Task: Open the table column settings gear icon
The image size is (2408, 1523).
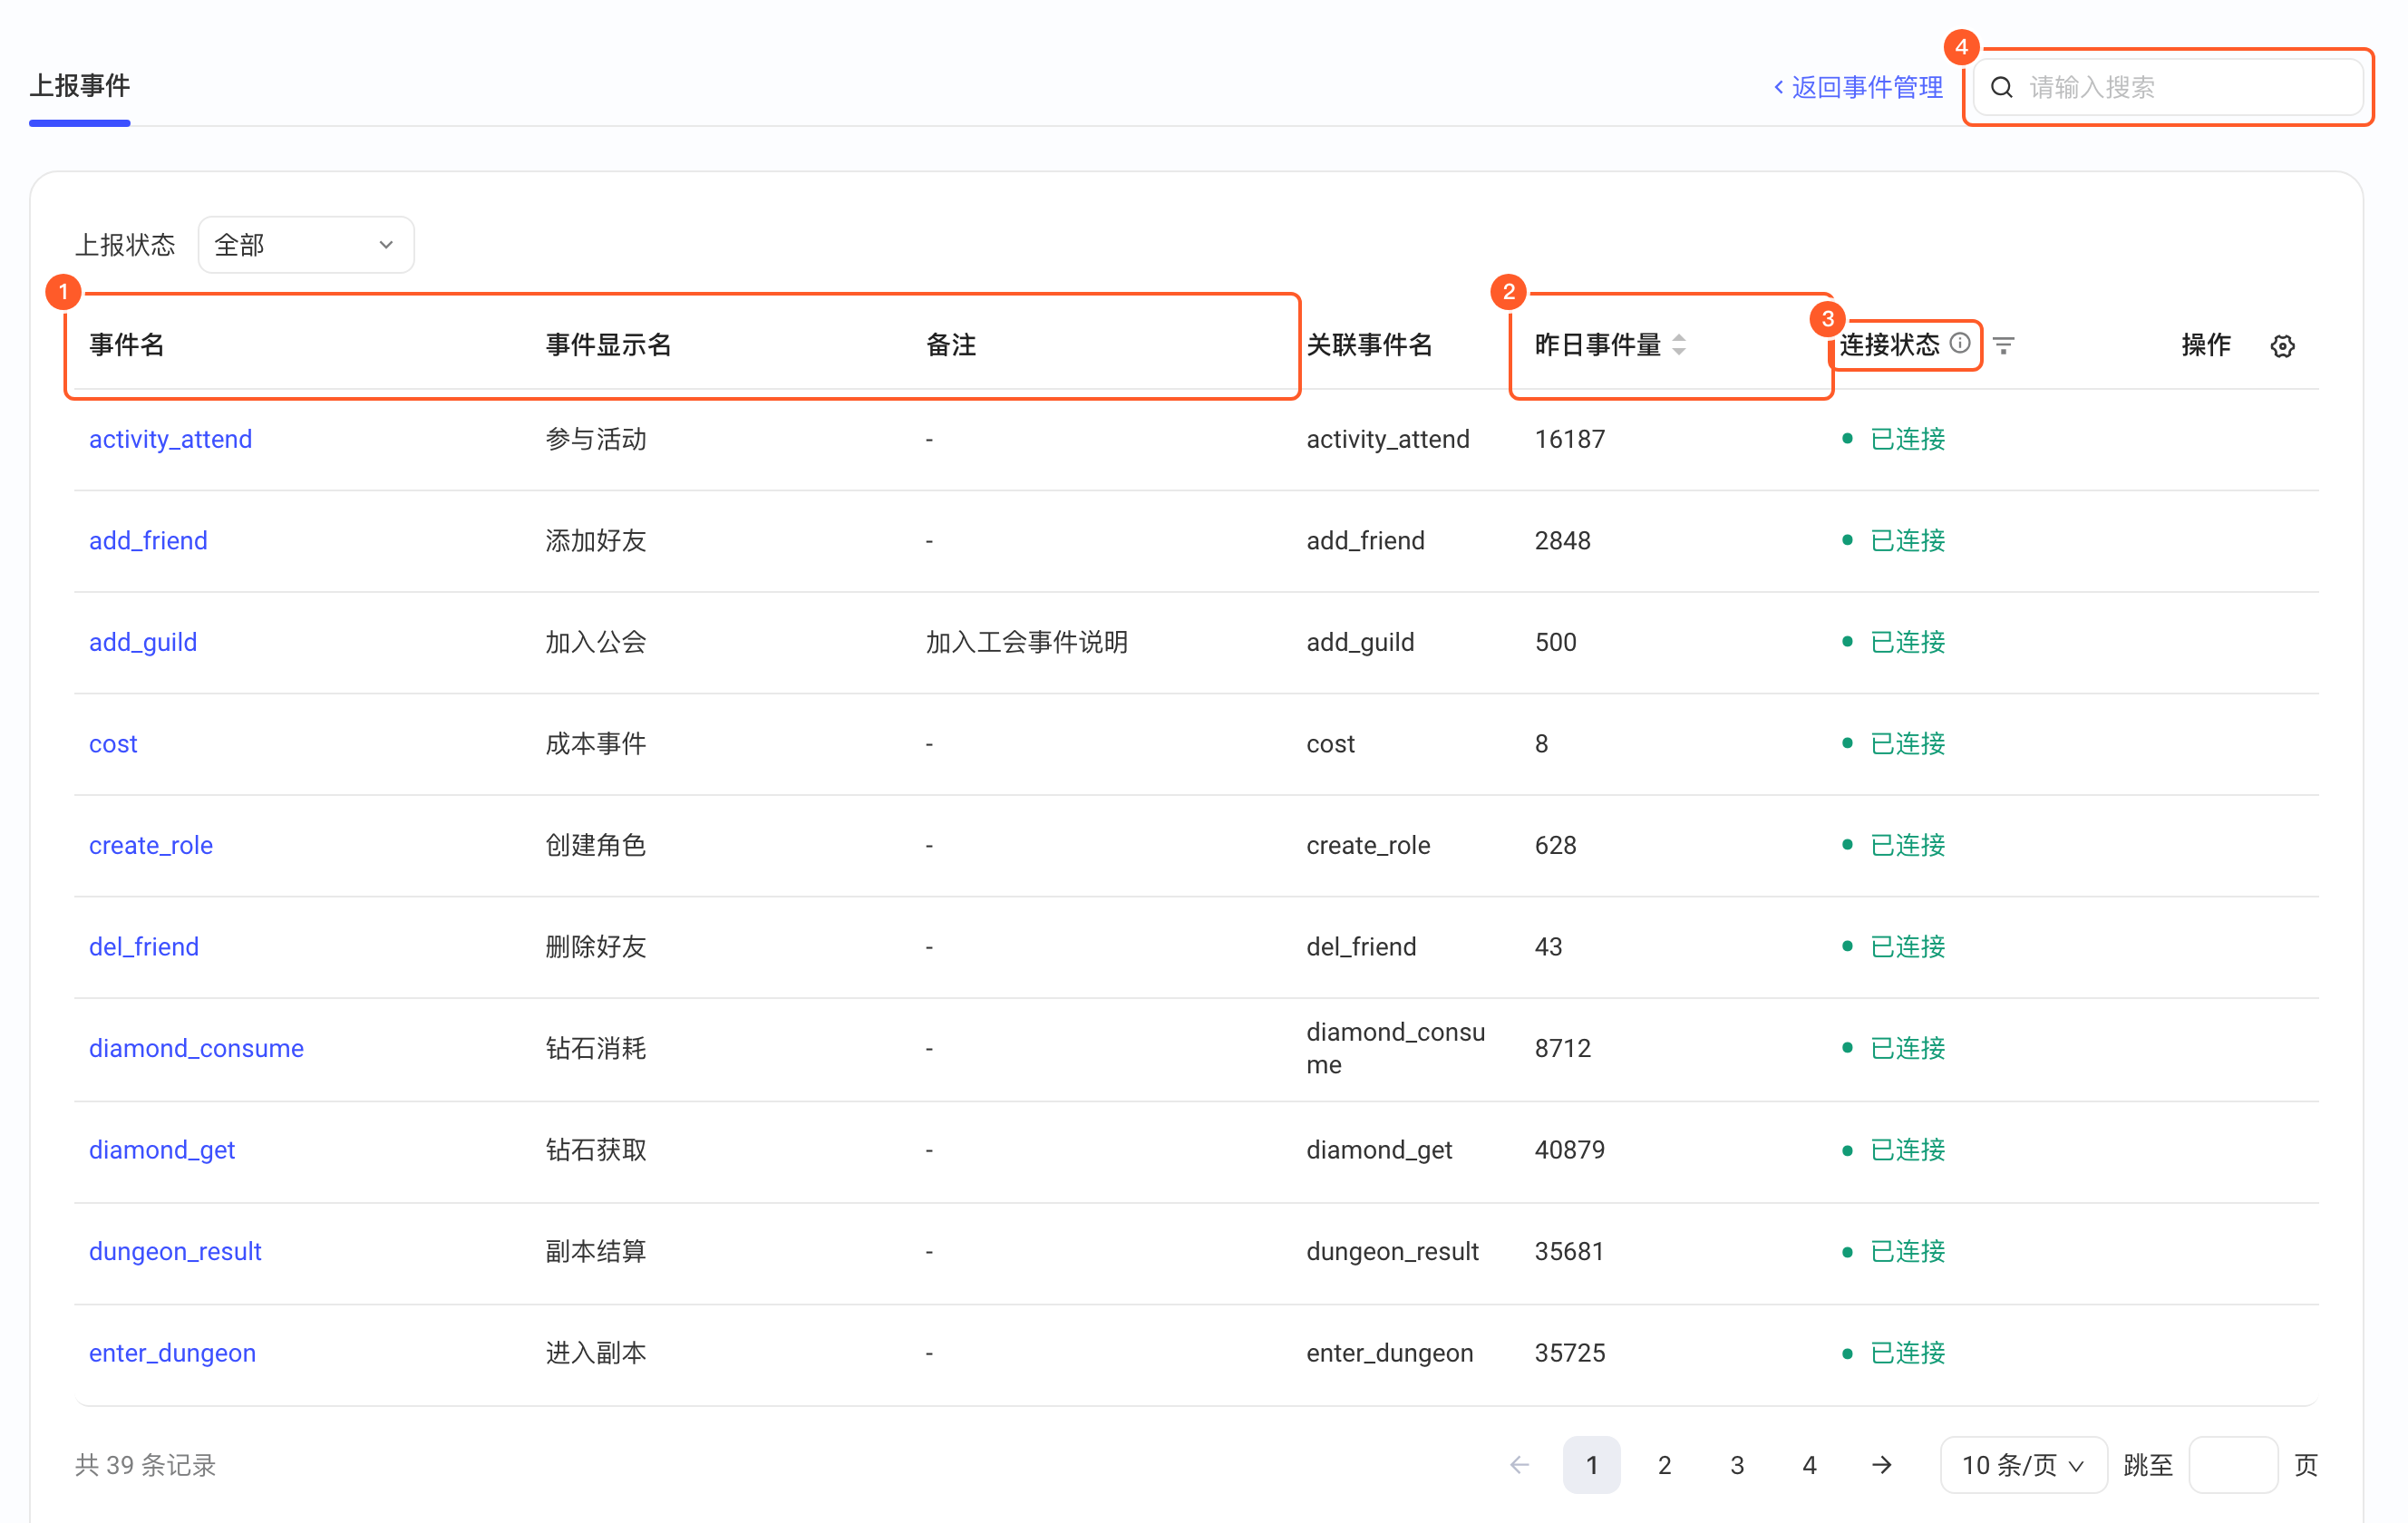Action: pyautogui.click(x=2282, y=346)
